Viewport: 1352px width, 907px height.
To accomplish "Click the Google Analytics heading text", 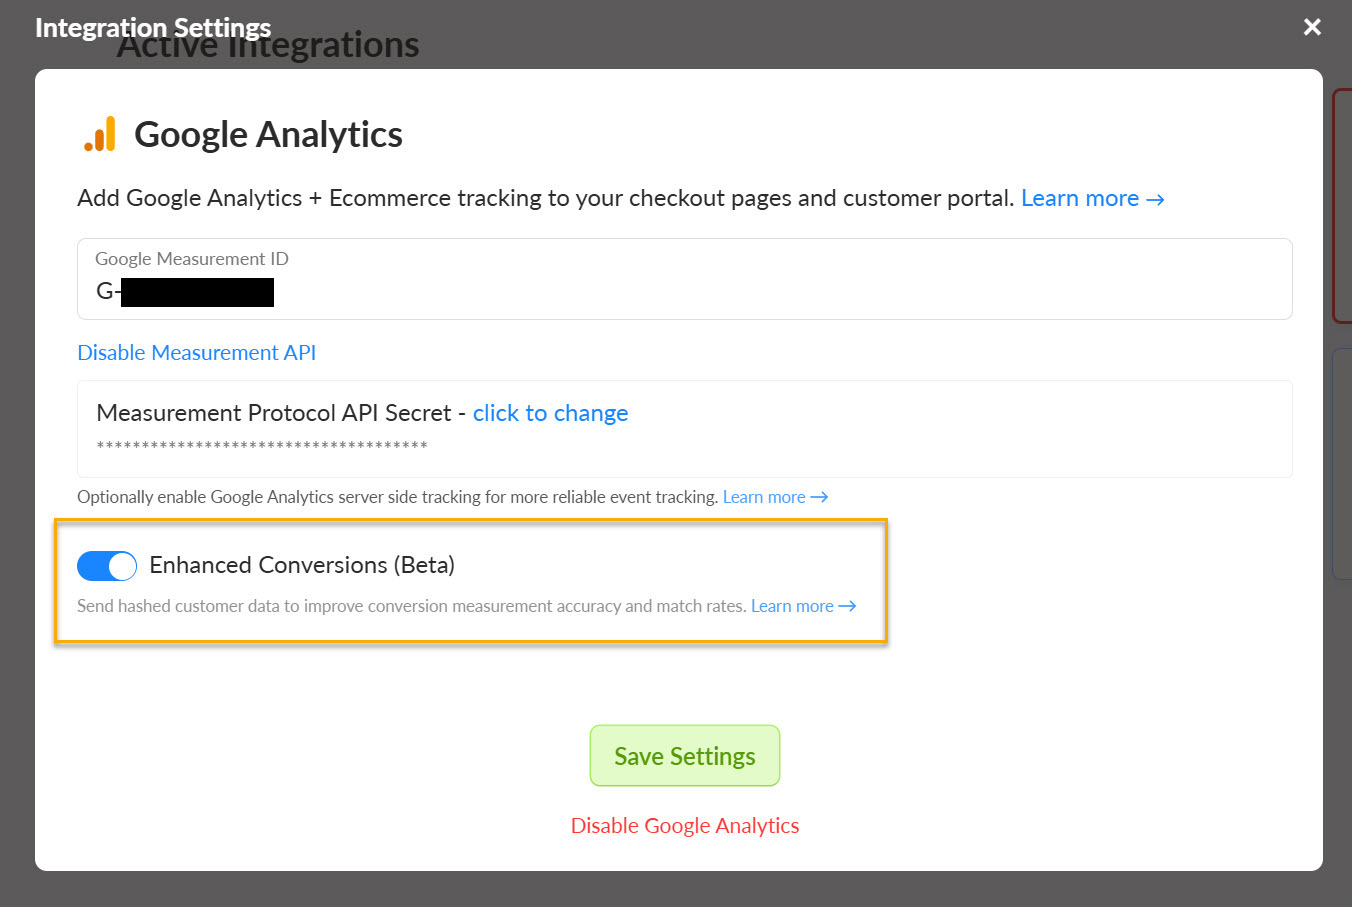I will click(268, 134).
